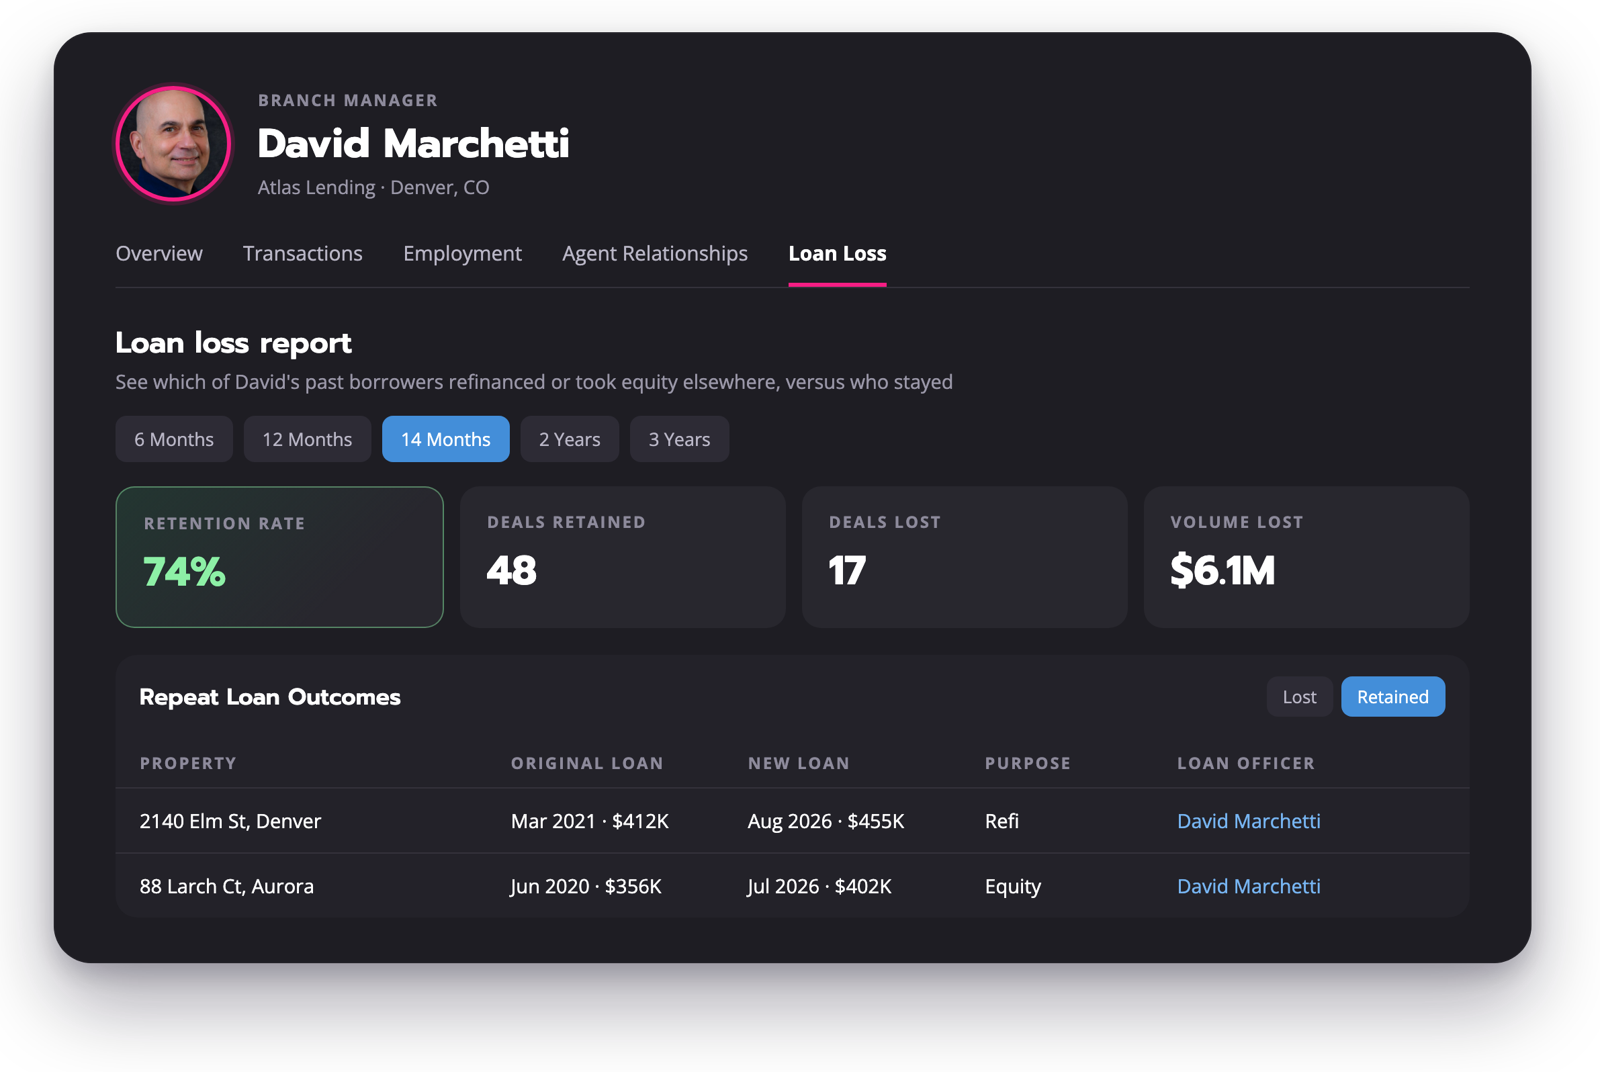1600x1072 pixels.
Task: Choose the 12 Months time range
Action: [x=307, y=439]
